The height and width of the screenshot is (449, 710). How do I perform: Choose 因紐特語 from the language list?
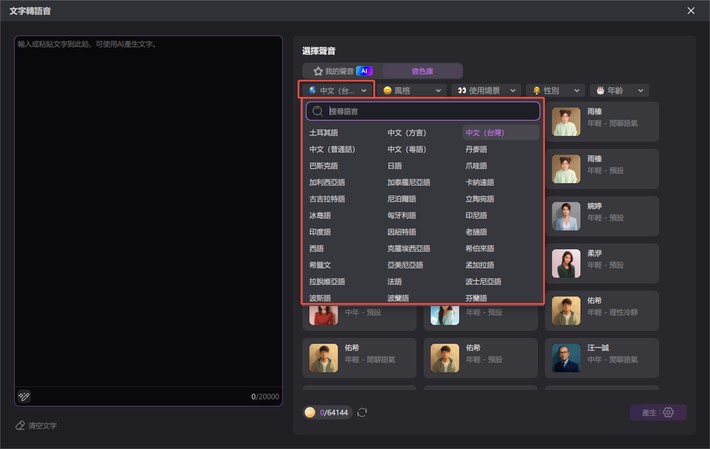click(x=401, y=232)
